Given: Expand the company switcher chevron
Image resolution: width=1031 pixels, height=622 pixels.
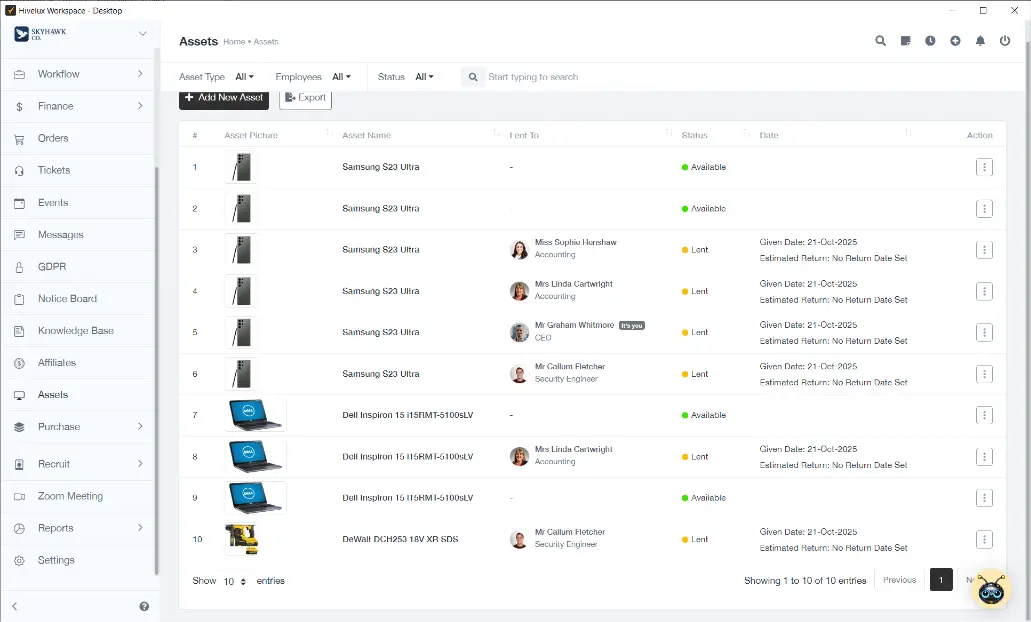Looking at the screenshot, I should click(142, 33).
